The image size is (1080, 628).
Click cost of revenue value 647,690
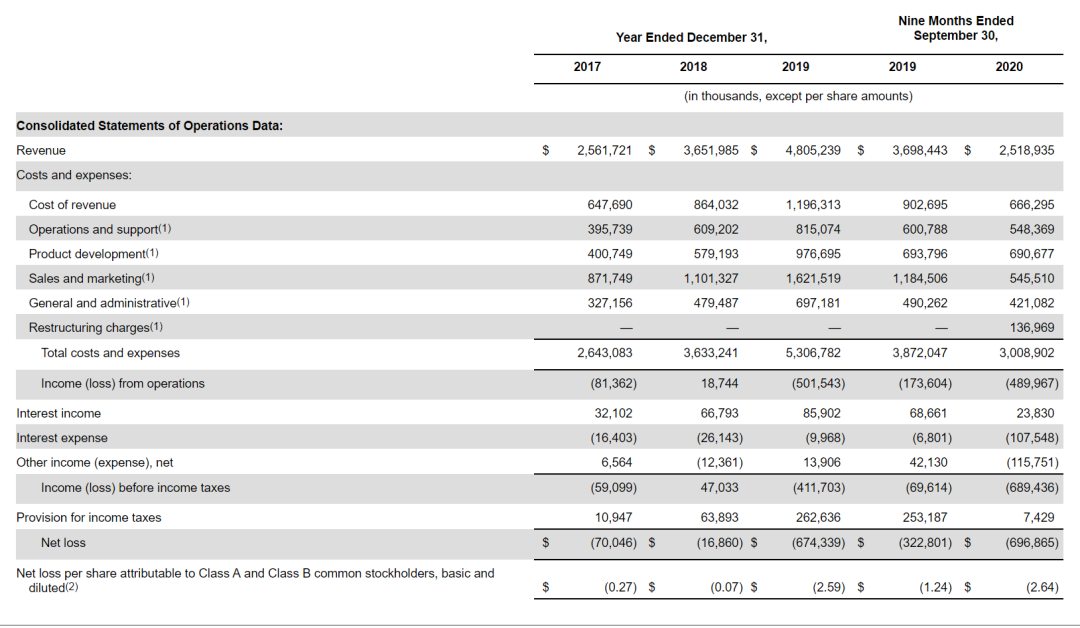point(610,205)
